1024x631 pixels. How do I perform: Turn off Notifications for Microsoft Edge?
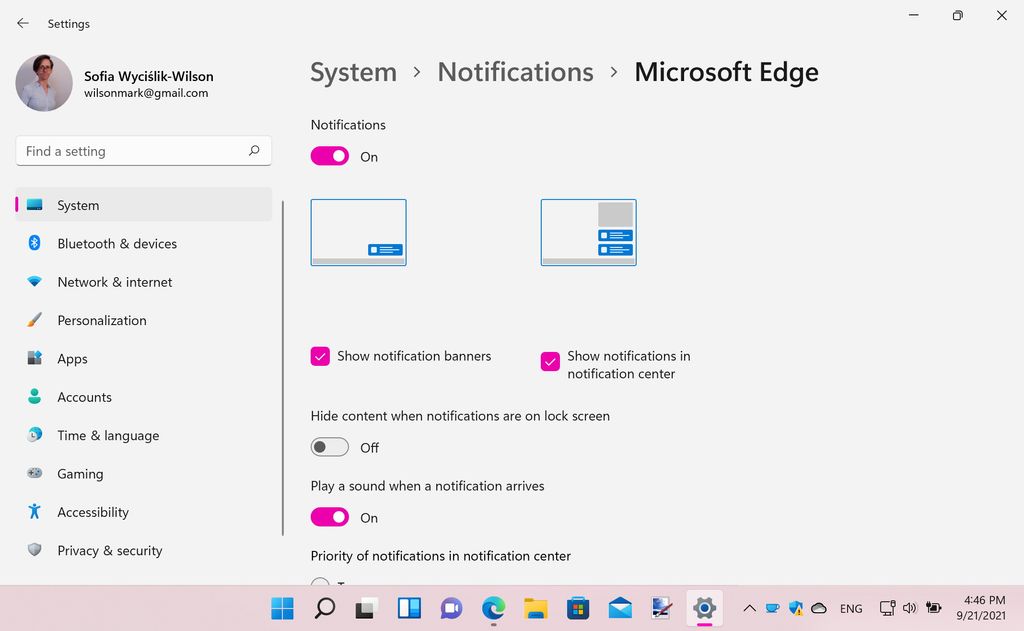point(329,156)
